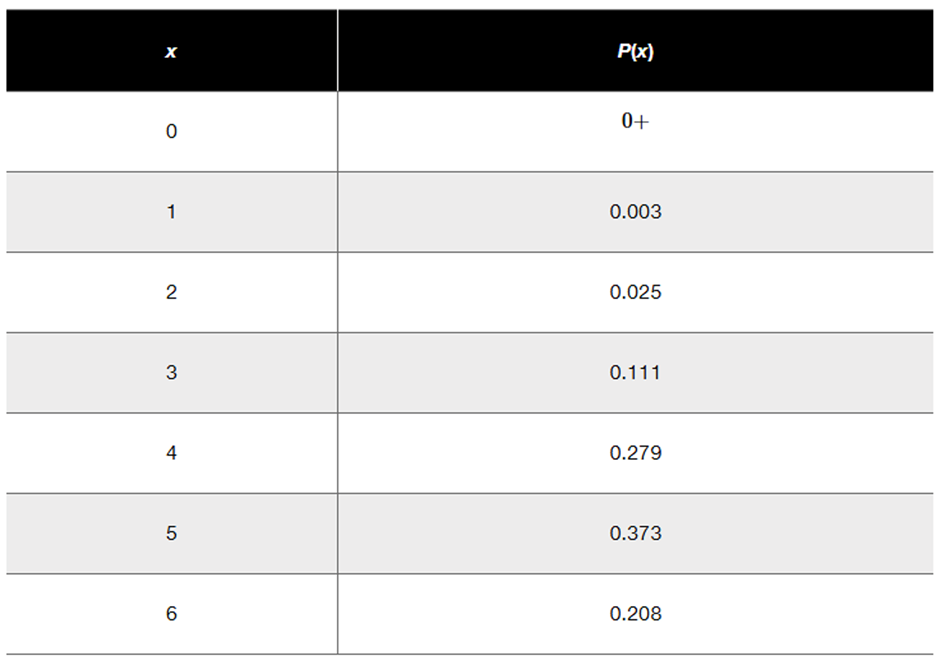Select the cell with x value 1

pyautogui.click(x=171, y=212)
